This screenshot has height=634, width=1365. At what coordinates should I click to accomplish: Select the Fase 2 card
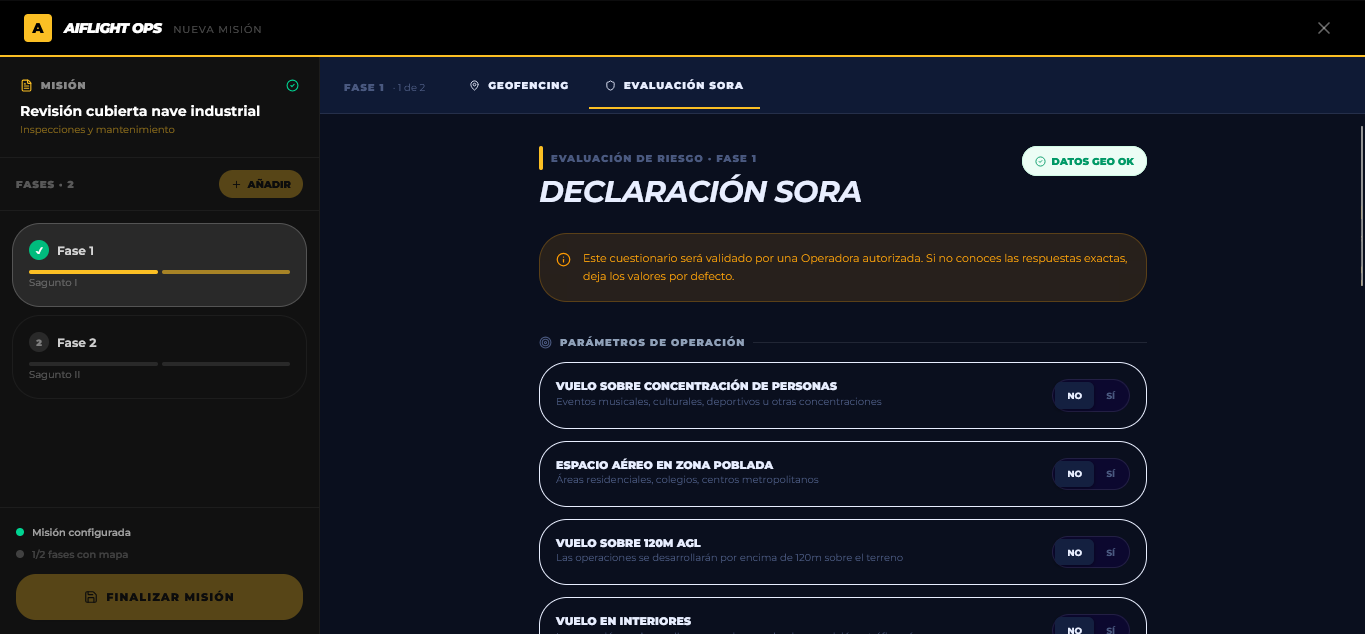[159, 357]
